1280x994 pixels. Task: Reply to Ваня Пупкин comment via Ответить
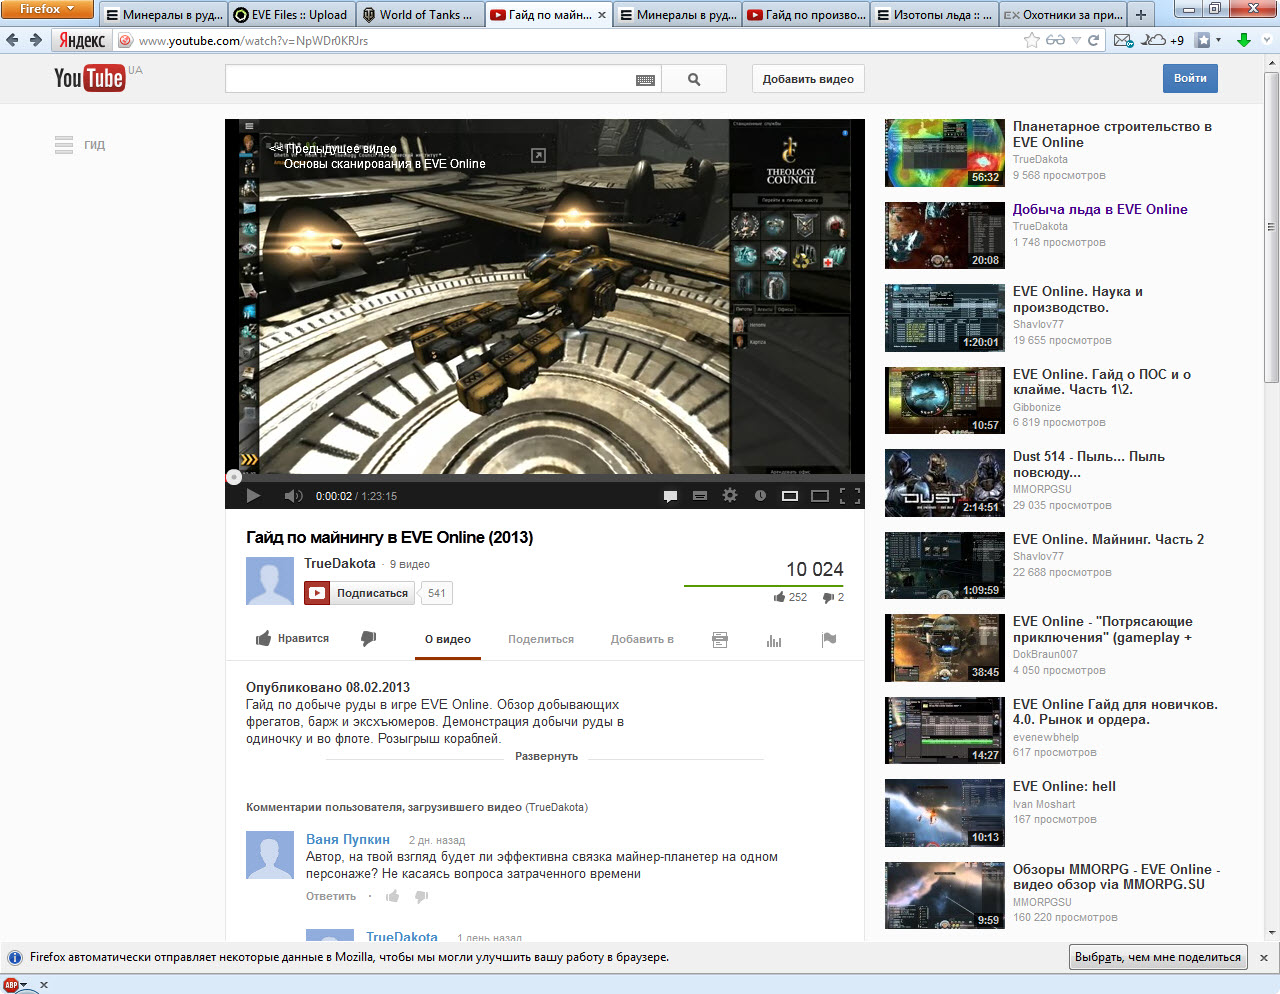(331, 896)
